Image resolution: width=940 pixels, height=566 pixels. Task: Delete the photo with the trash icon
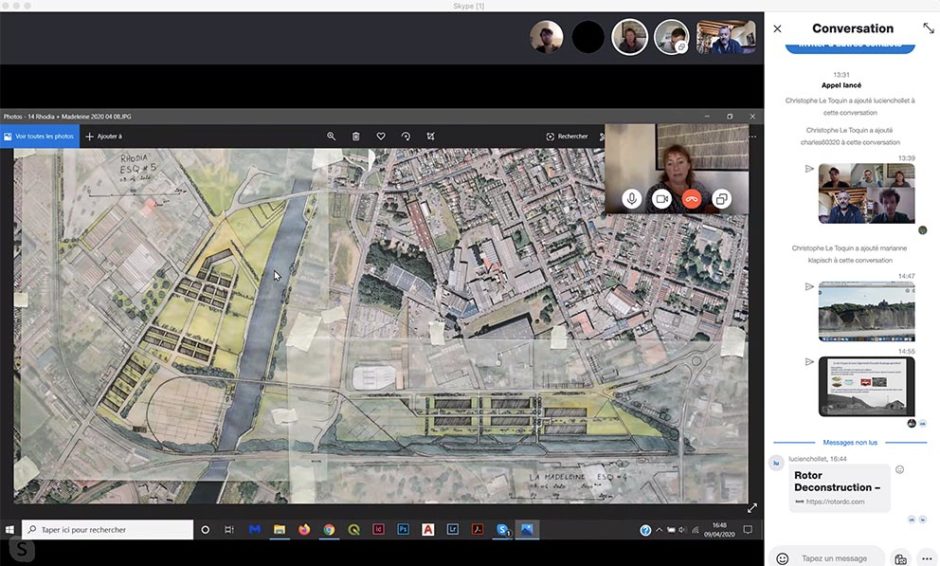[x=356, y=136]
